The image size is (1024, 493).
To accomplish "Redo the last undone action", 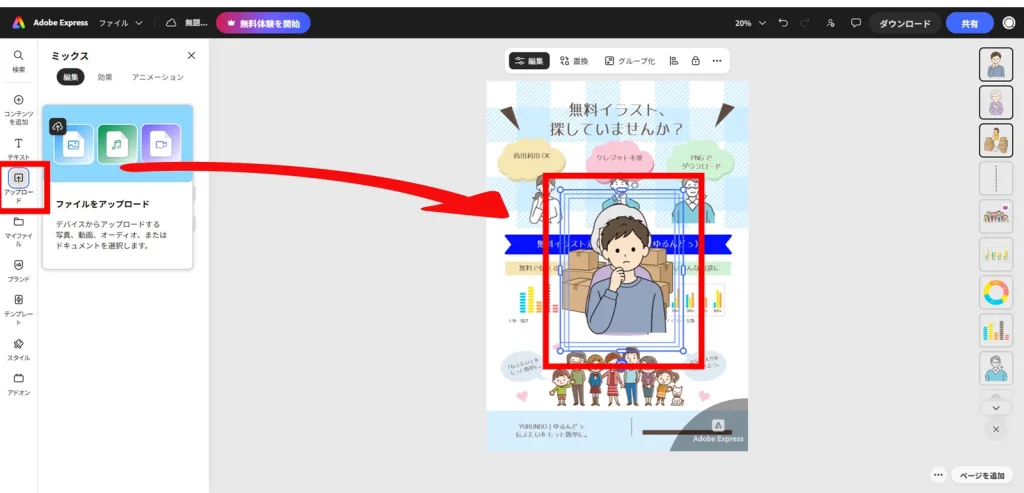I will [804, 23].
